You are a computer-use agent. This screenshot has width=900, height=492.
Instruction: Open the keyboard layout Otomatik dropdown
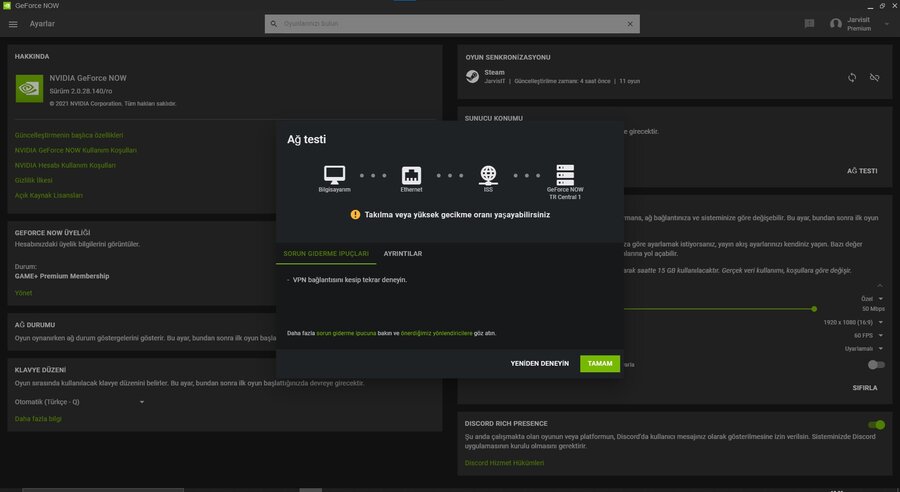point(79,402)
